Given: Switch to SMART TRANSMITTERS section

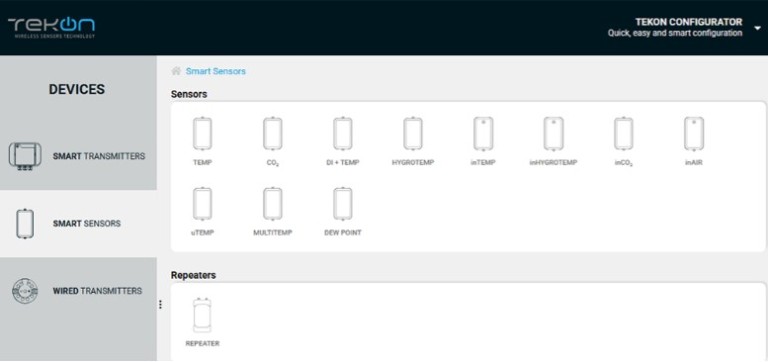Looking at the screenshot, I should point(78,156).
